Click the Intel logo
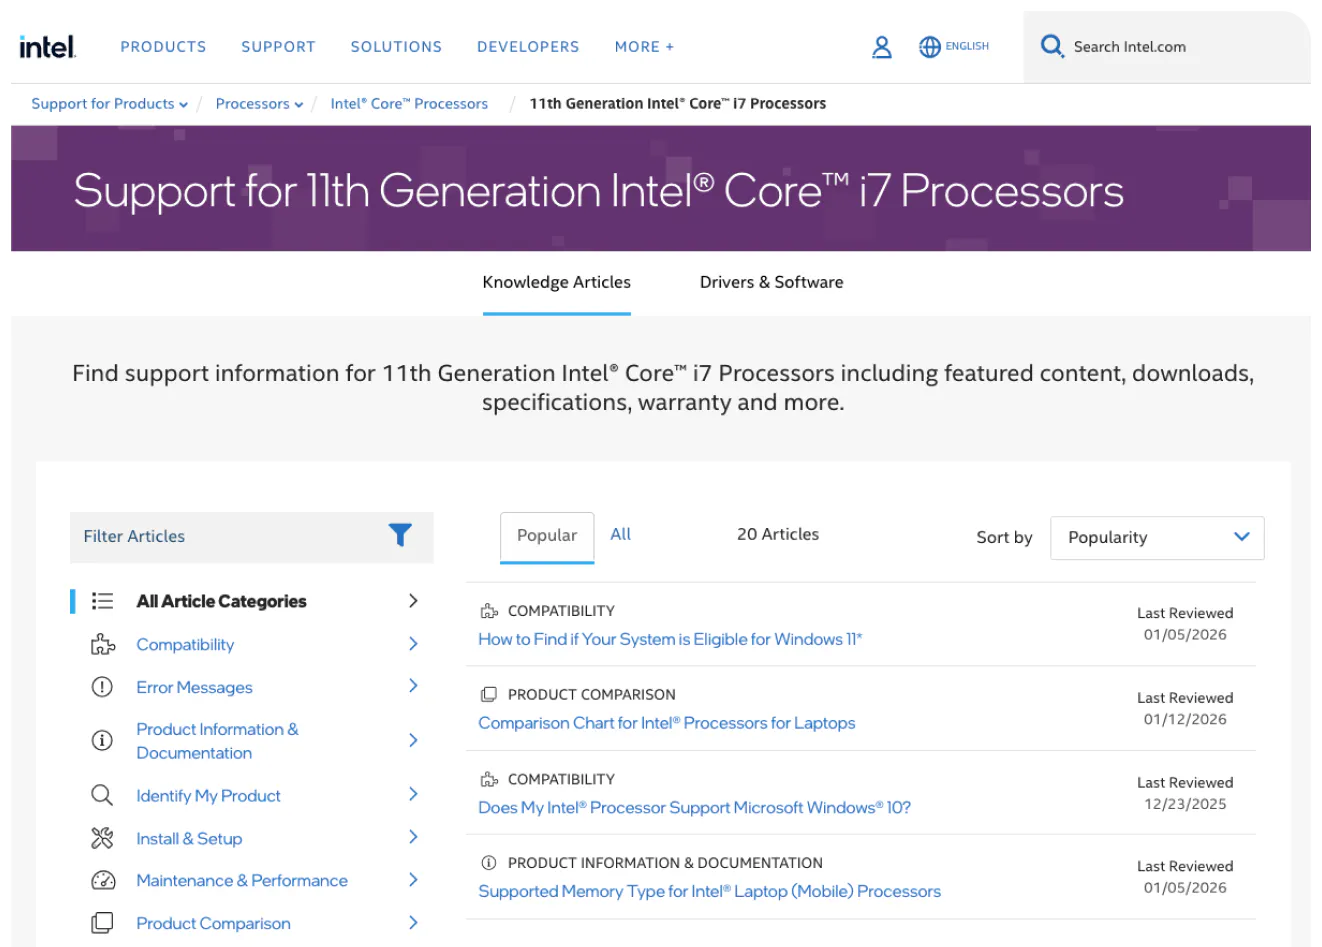The height and width of the screenshot is (947, 1322). pyautogui.click(x=47, y=47)
